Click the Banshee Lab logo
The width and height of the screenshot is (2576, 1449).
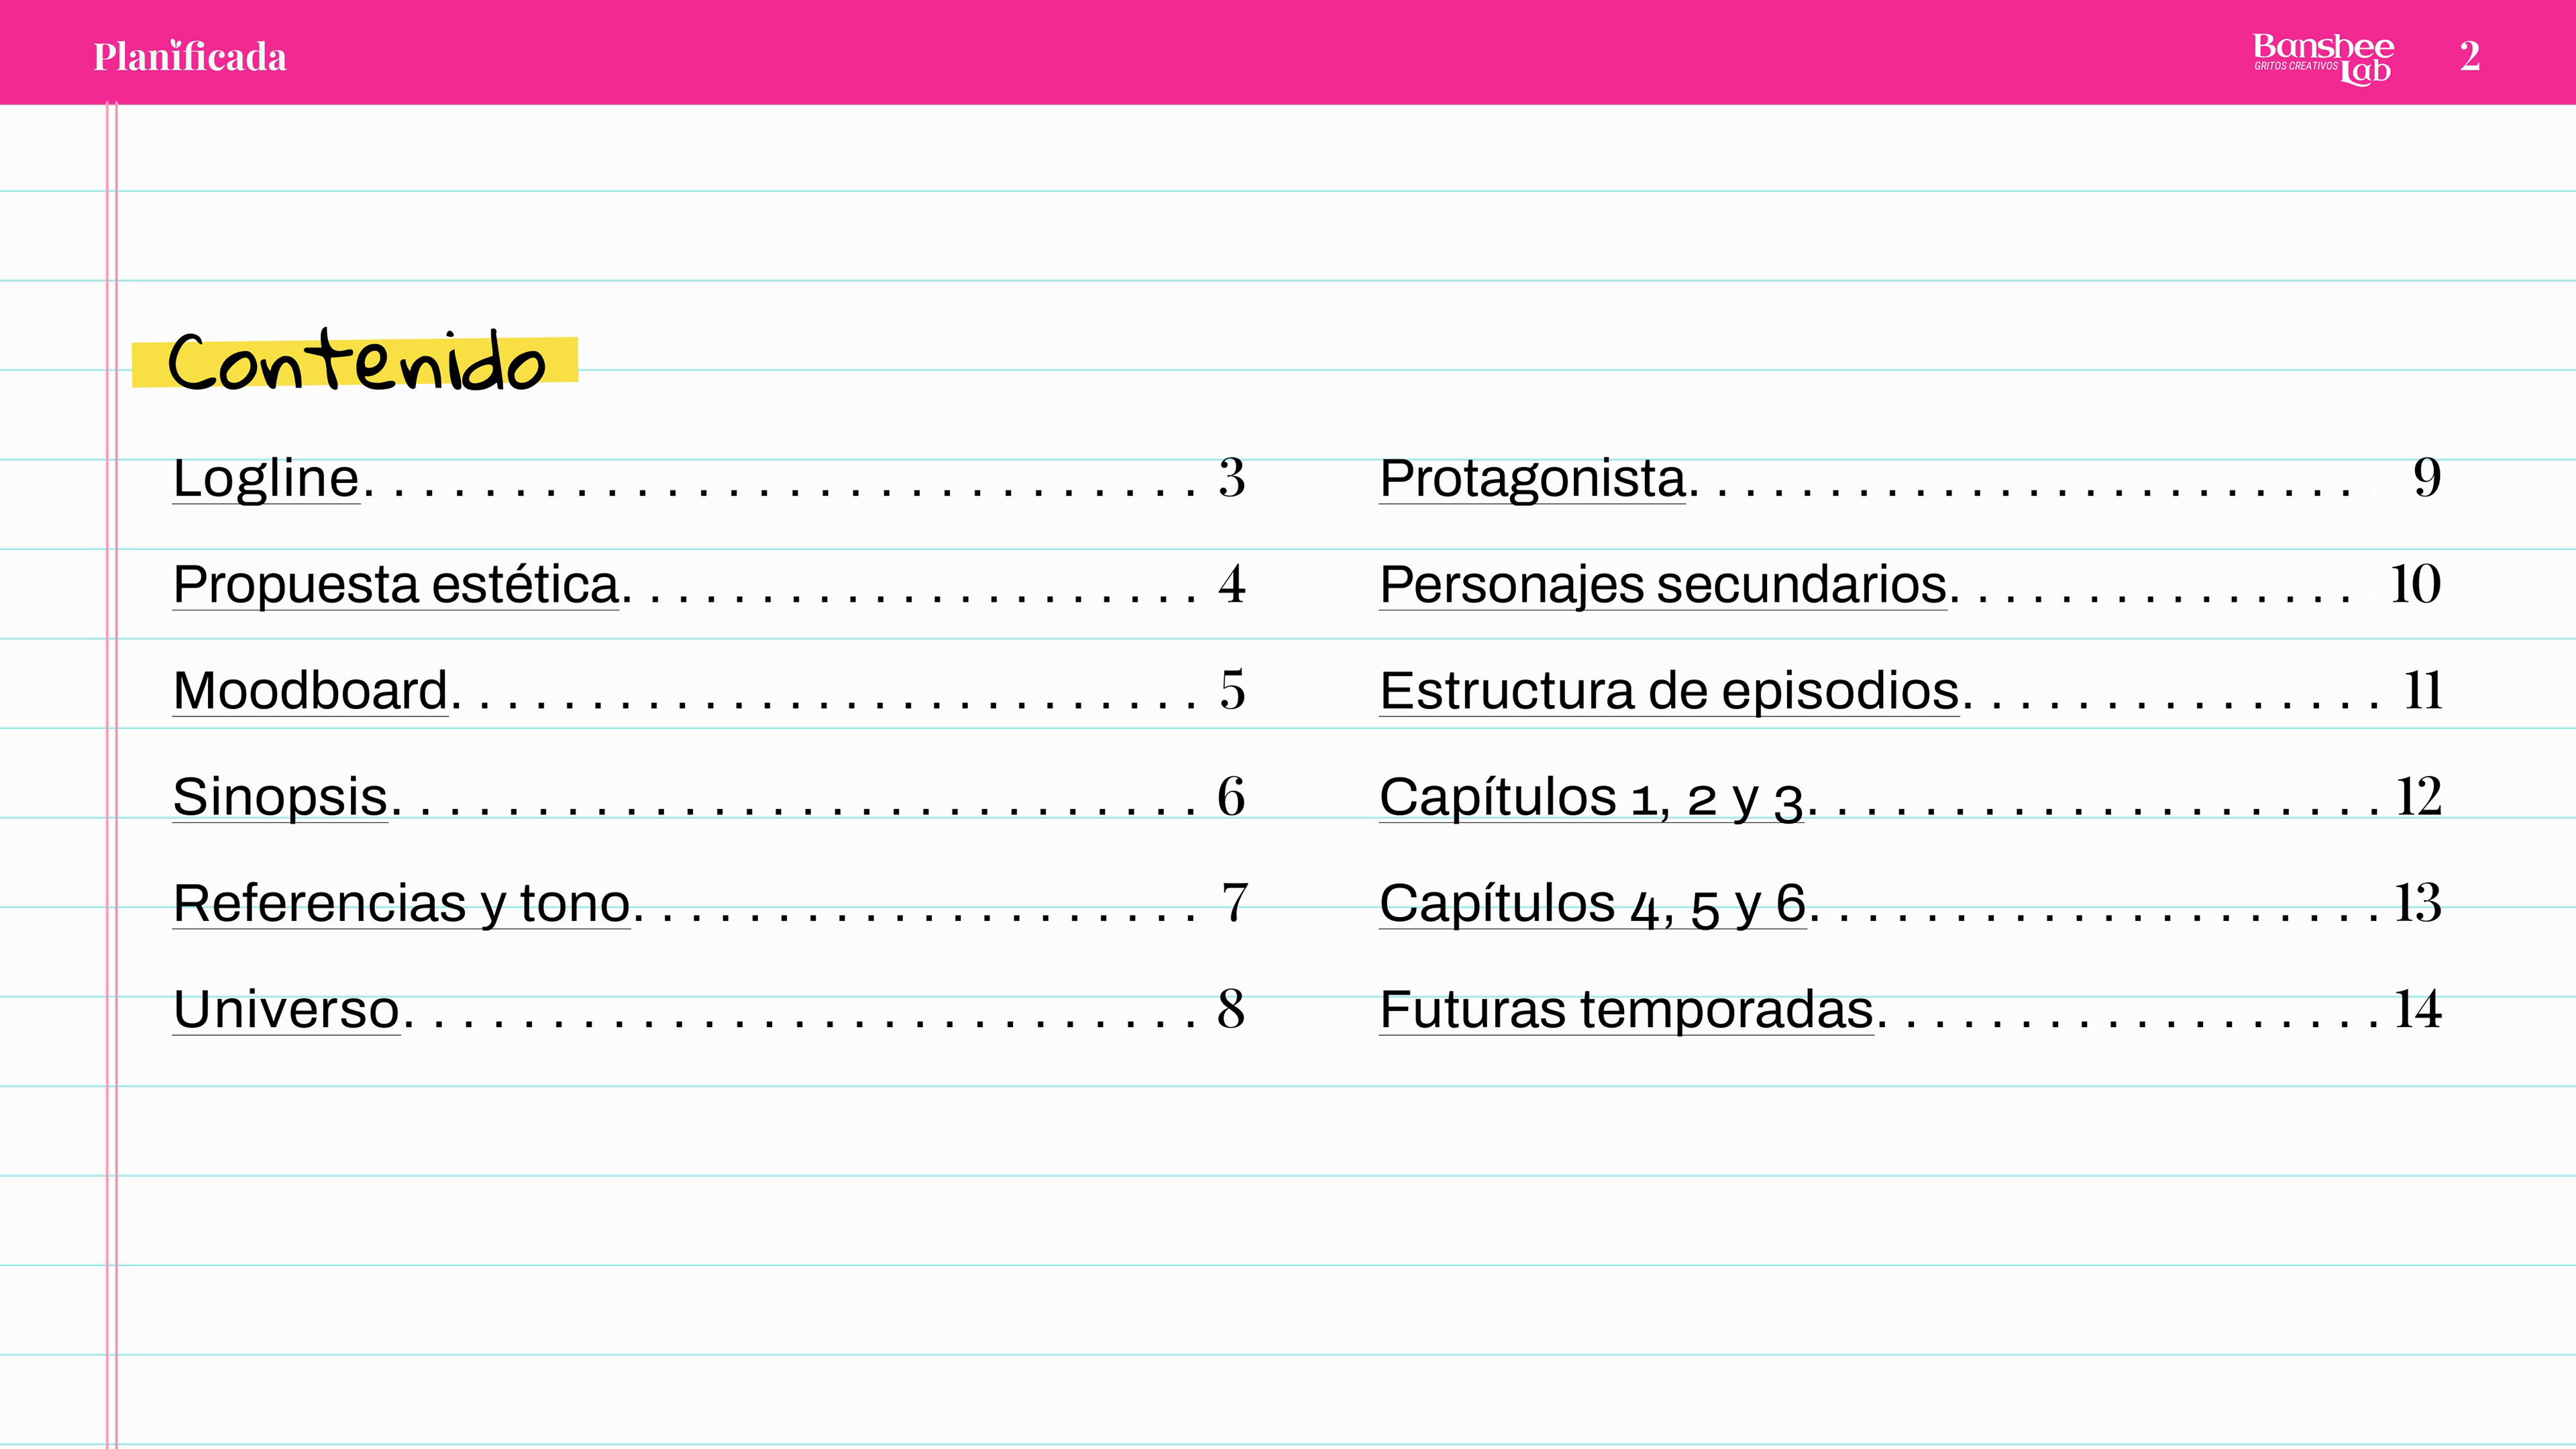point(2322,58)
